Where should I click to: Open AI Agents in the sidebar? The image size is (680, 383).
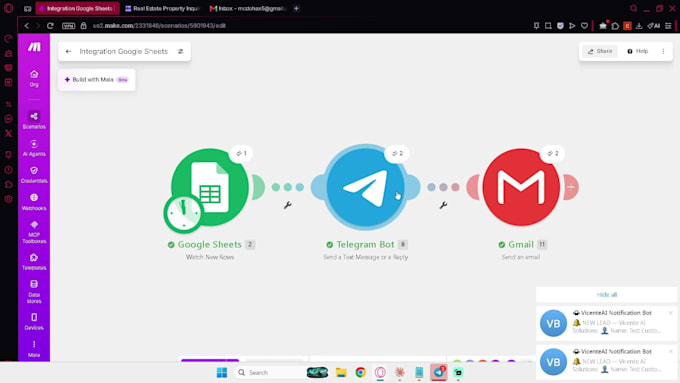pyautogui.click(x=34, y=148)
